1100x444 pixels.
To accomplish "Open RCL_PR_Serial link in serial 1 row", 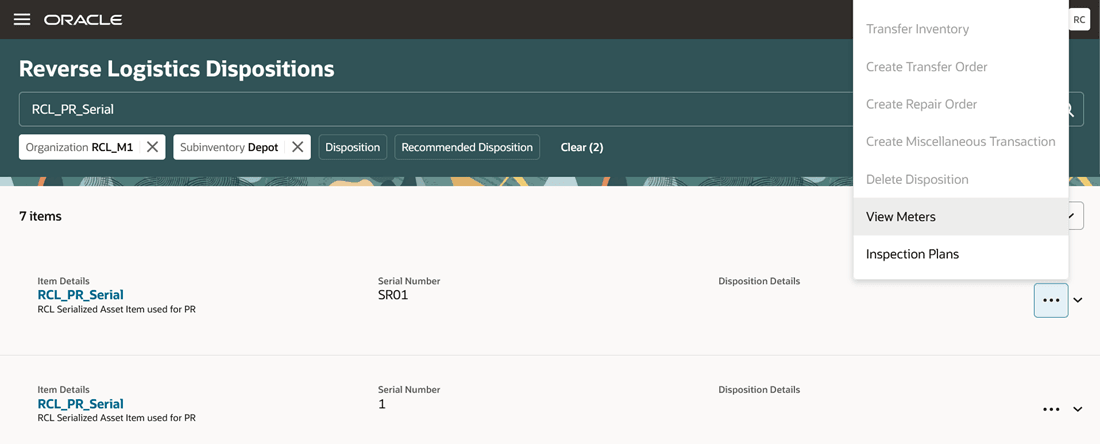I will (x=81, y=403).
